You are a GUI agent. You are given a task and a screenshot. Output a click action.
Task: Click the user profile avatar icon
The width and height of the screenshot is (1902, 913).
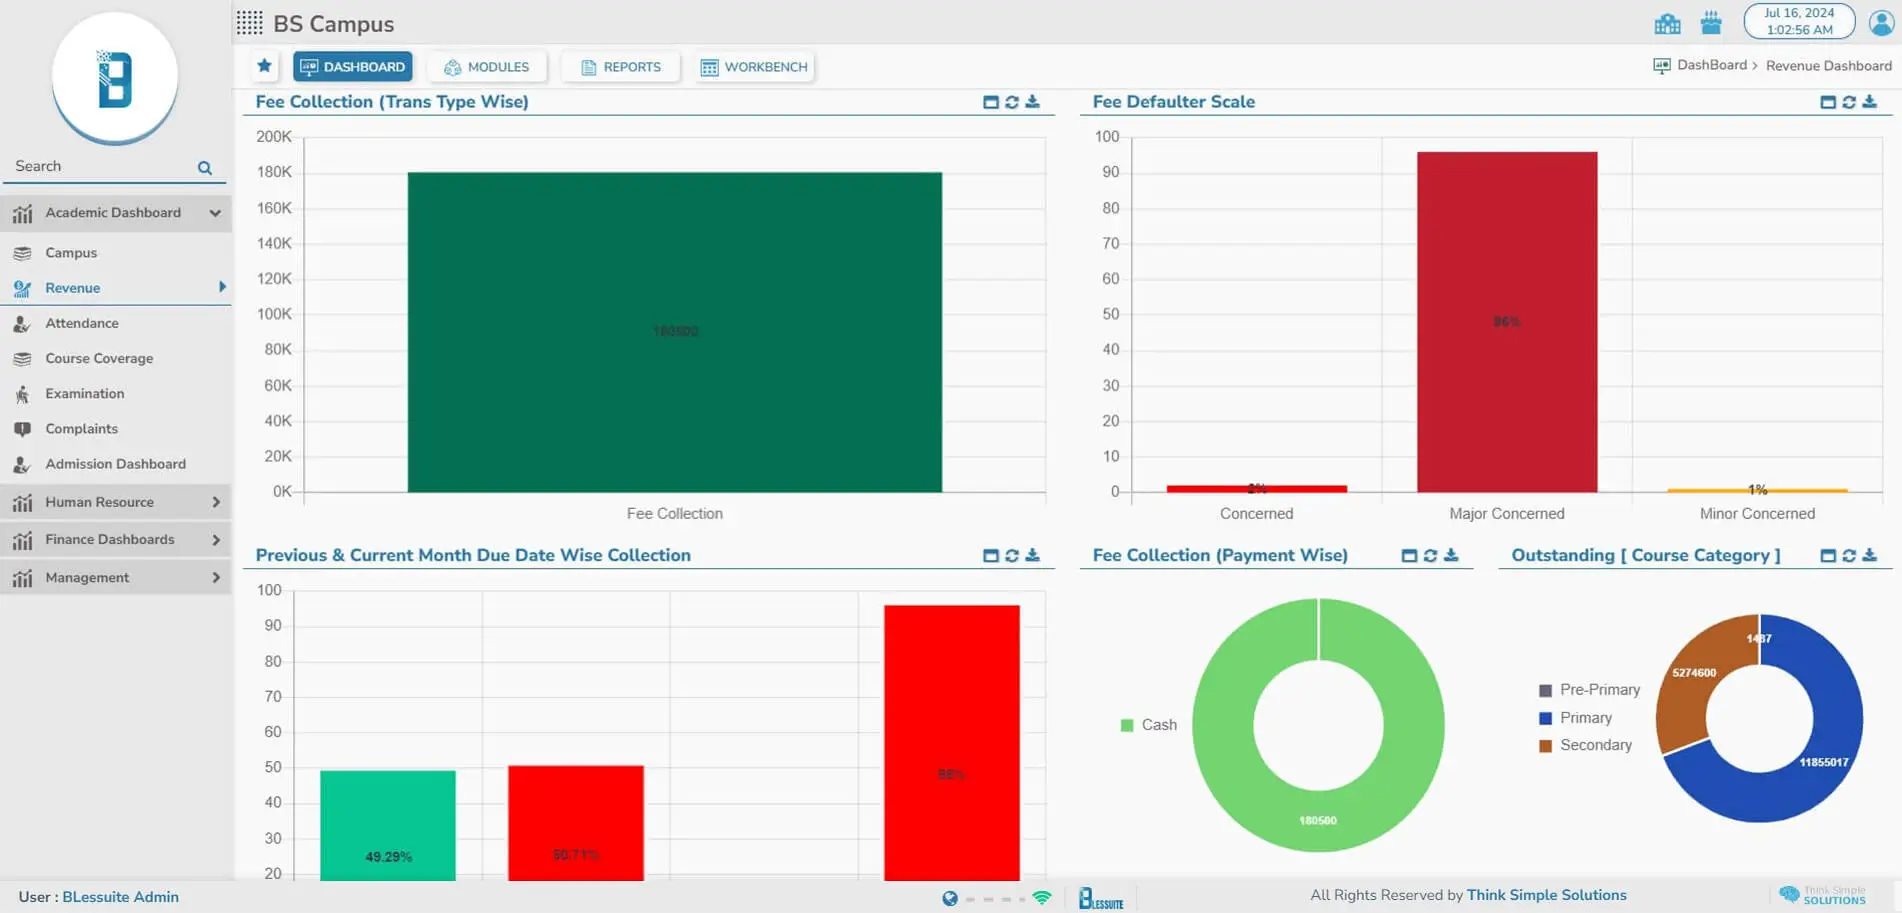(x=1881, y=22)
